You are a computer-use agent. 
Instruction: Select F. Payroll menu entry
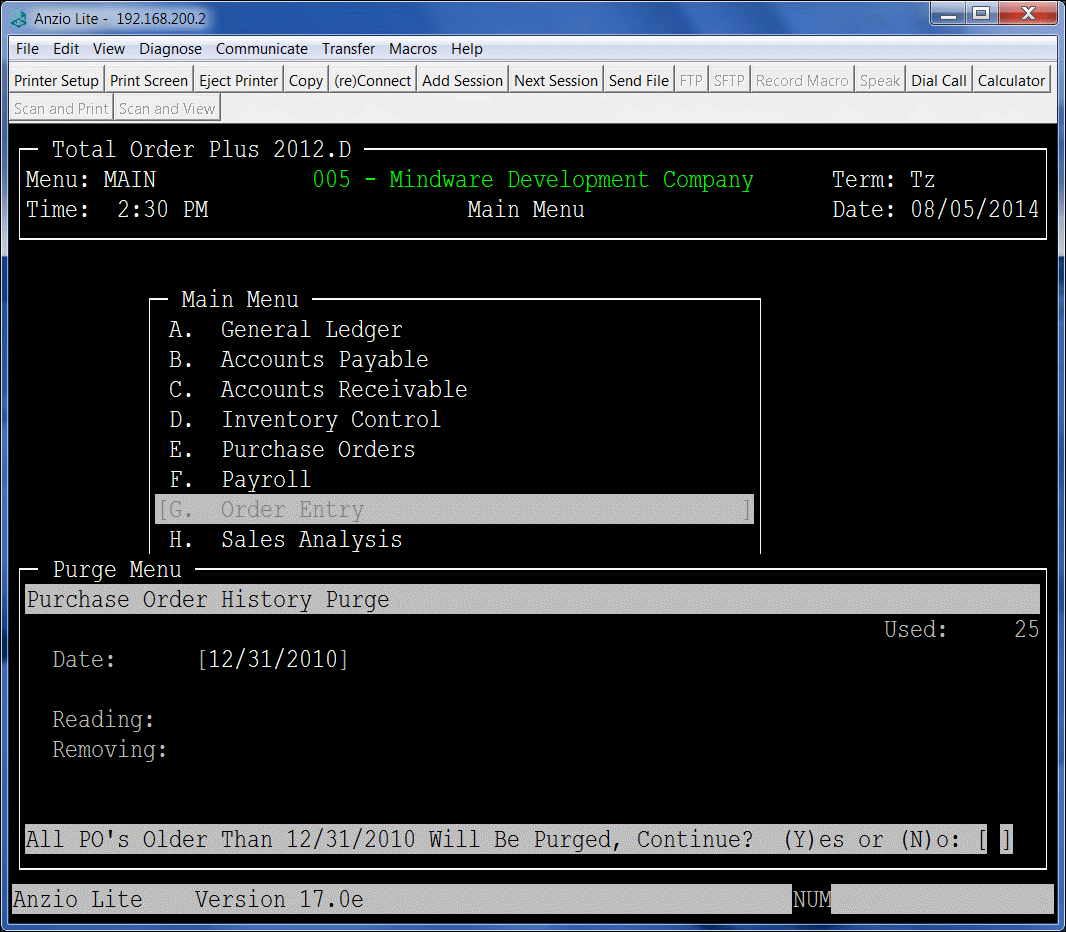(x=239, y=479)
